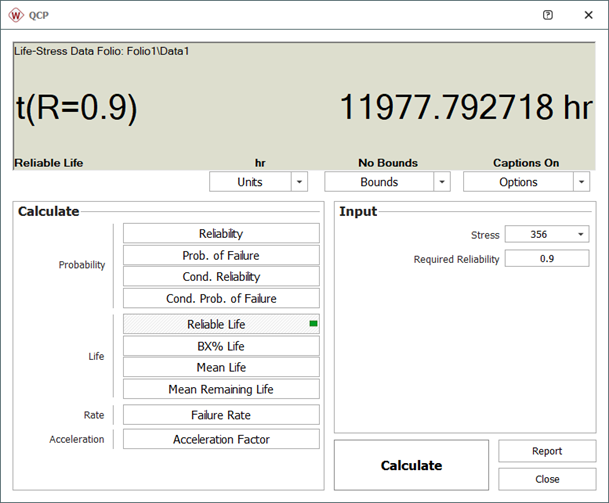Viewport: 609px width, 503px height.
Task: Open the help question mark icon
Action: tap(547, 15)
